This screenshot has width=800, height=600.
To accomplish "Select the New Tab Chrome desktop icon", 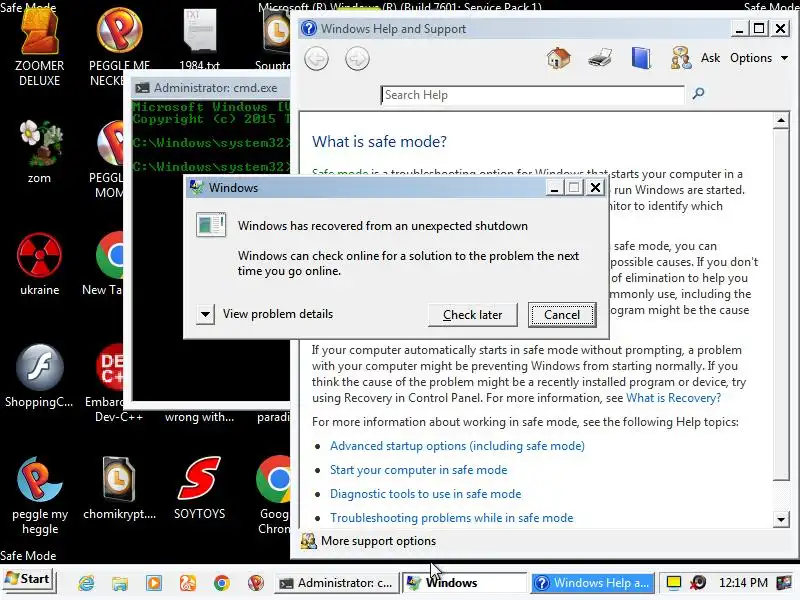I will tap(105, 264).
